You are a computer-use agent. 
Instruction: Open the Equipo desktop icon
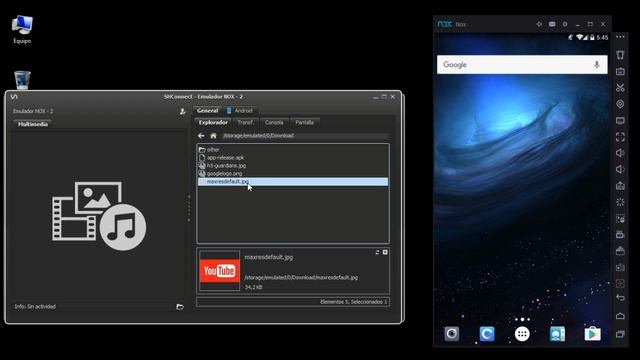[22, 29]
